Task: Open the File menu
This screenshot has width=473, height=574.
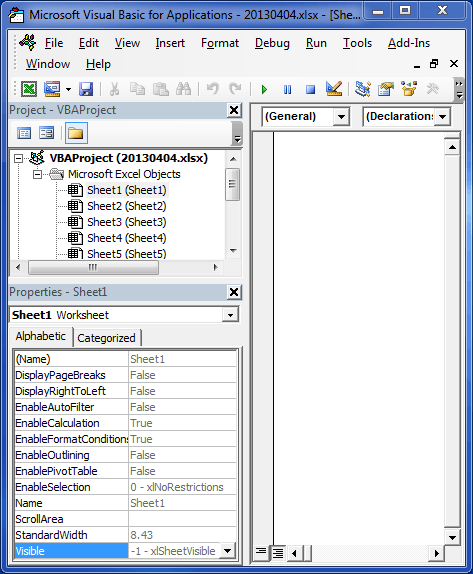Action: (x=54, y=43)
